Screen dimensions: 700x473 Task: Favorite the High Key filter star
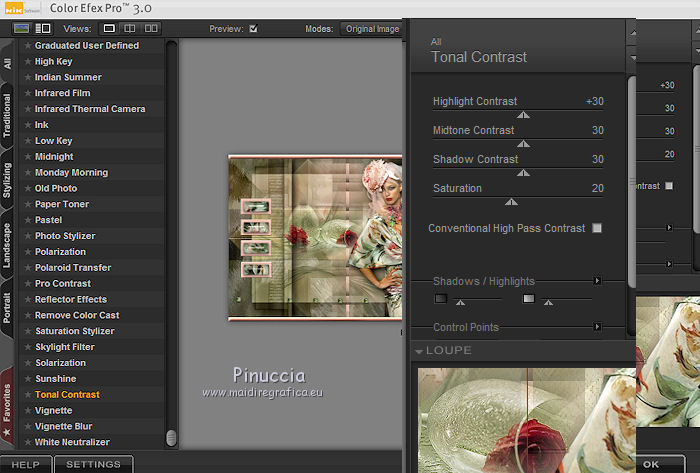[28, 61]
